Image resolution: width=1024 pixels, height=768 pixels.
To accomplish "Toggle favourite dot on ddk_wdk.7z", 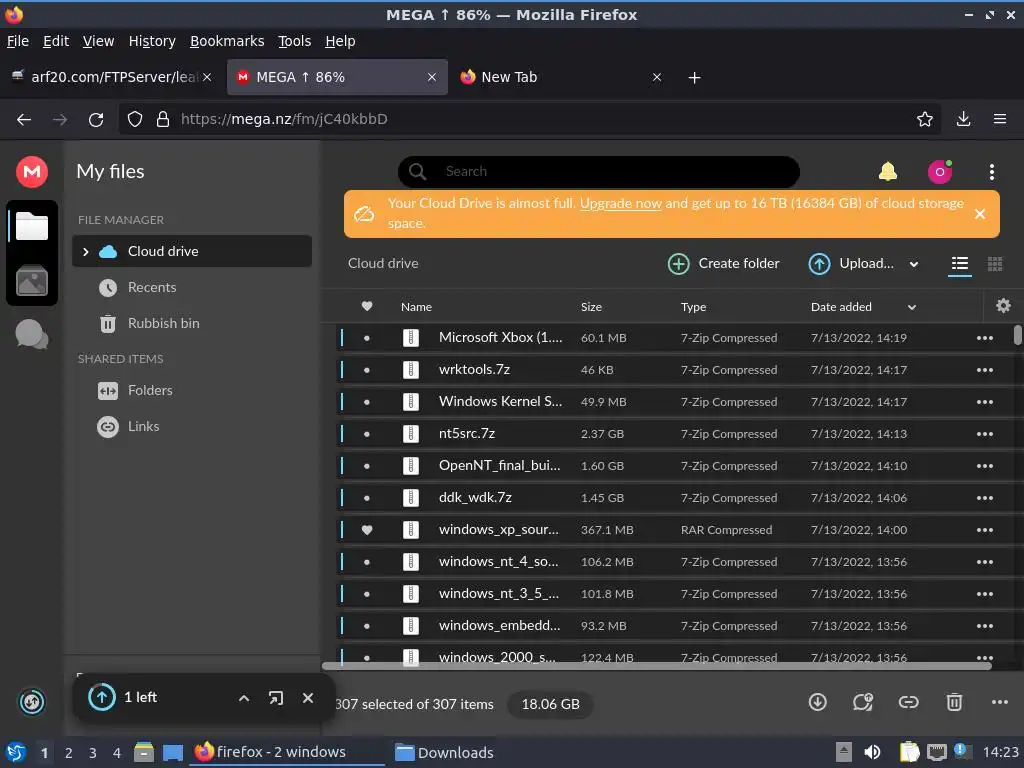I will pyautogui.click(x=367, y=498).
